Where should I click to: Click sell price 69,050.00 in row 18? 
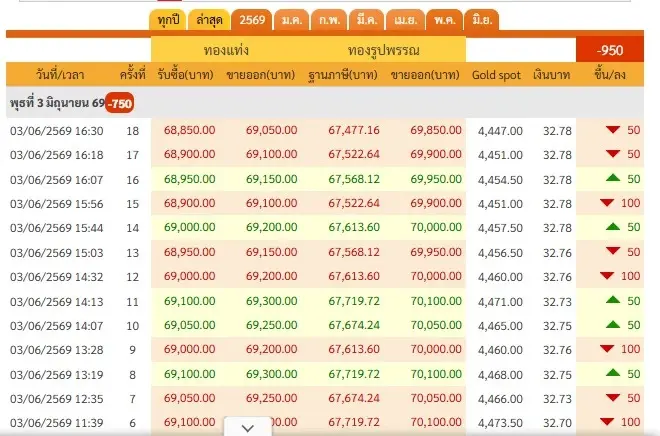pos(271,130)
